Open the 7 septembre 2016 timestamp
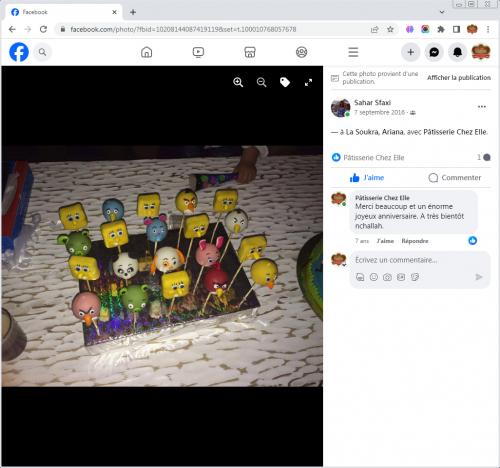The height and width of the screenshot is (468, 500). [x=379, y=112]
